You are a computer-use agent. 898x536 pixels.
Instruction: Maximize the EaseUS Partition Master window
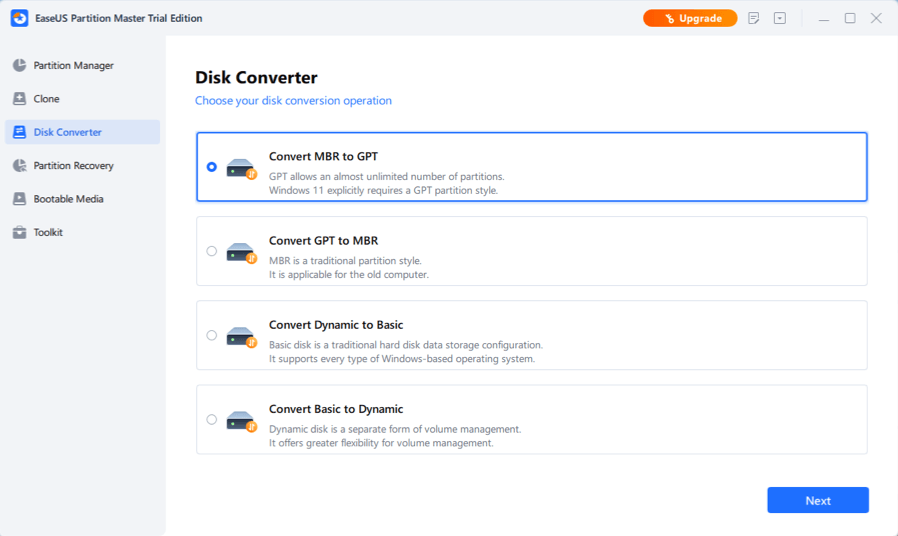tap(850, 18)
